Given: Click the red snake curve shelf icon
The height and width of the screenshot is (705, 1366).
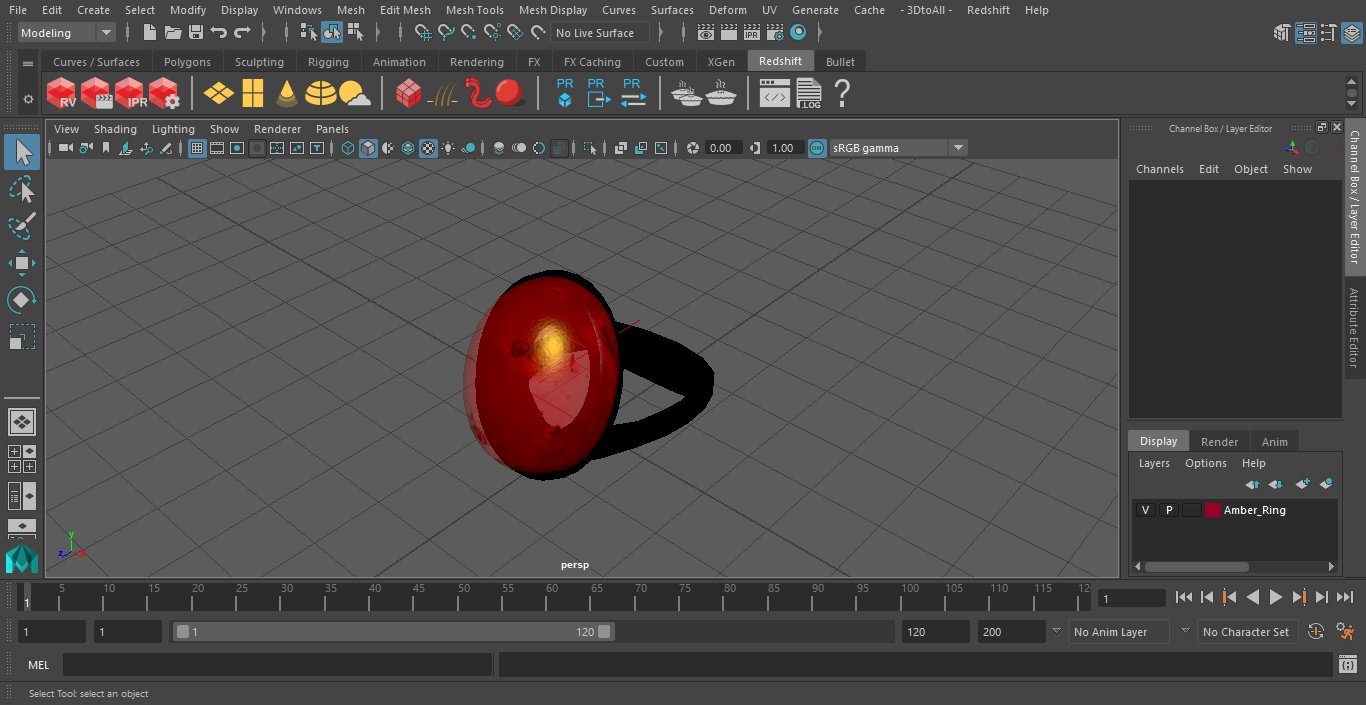Looking at the screenshot, I should (479, 93).
